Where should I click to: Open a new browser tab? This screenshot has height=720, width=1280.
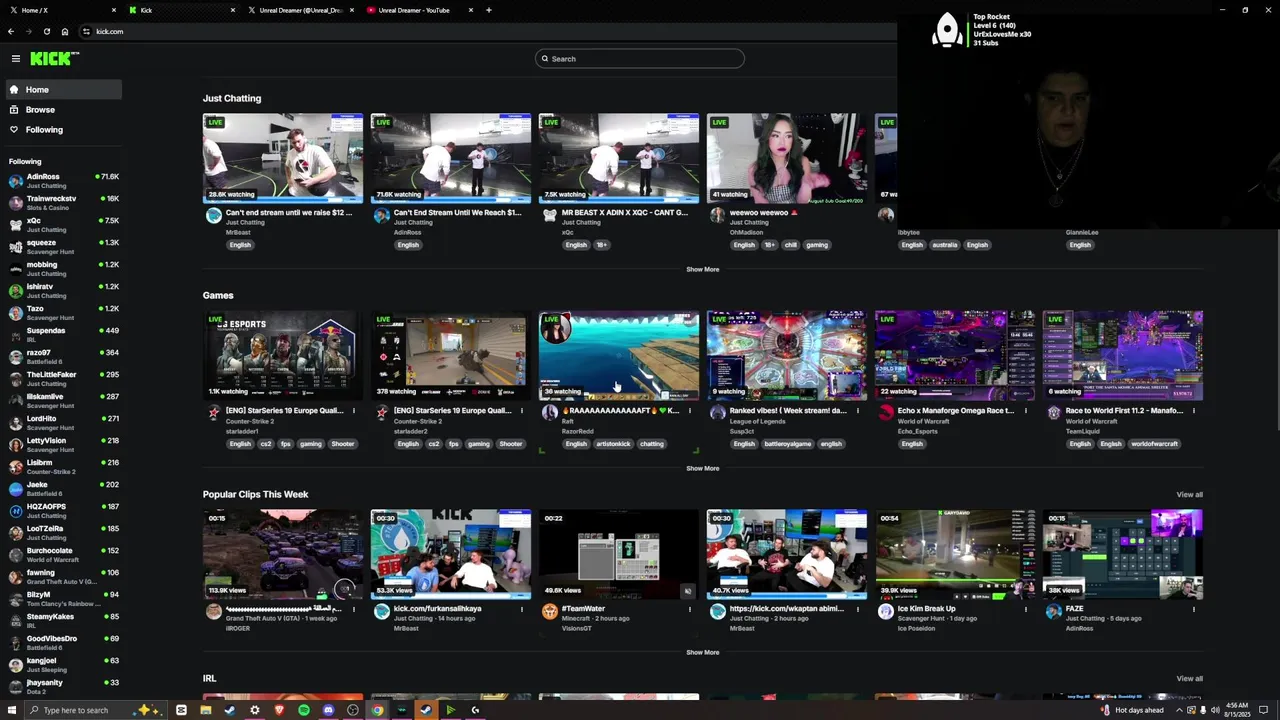489,10
